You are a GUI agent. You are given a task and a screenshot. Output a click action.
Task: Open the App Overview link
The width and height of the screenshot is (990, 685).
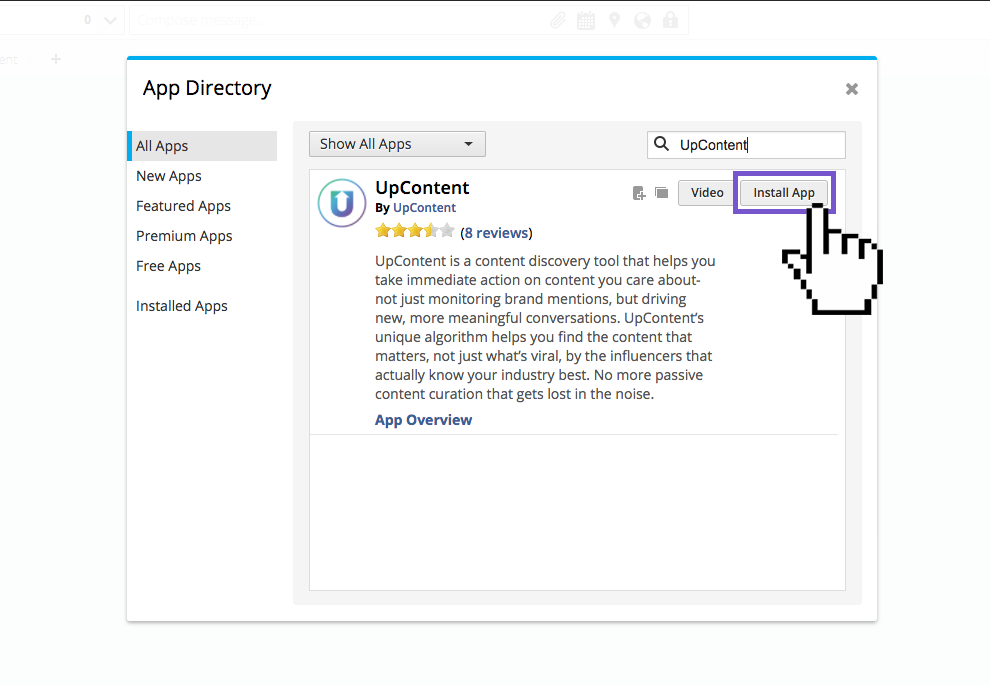point(423,420)
